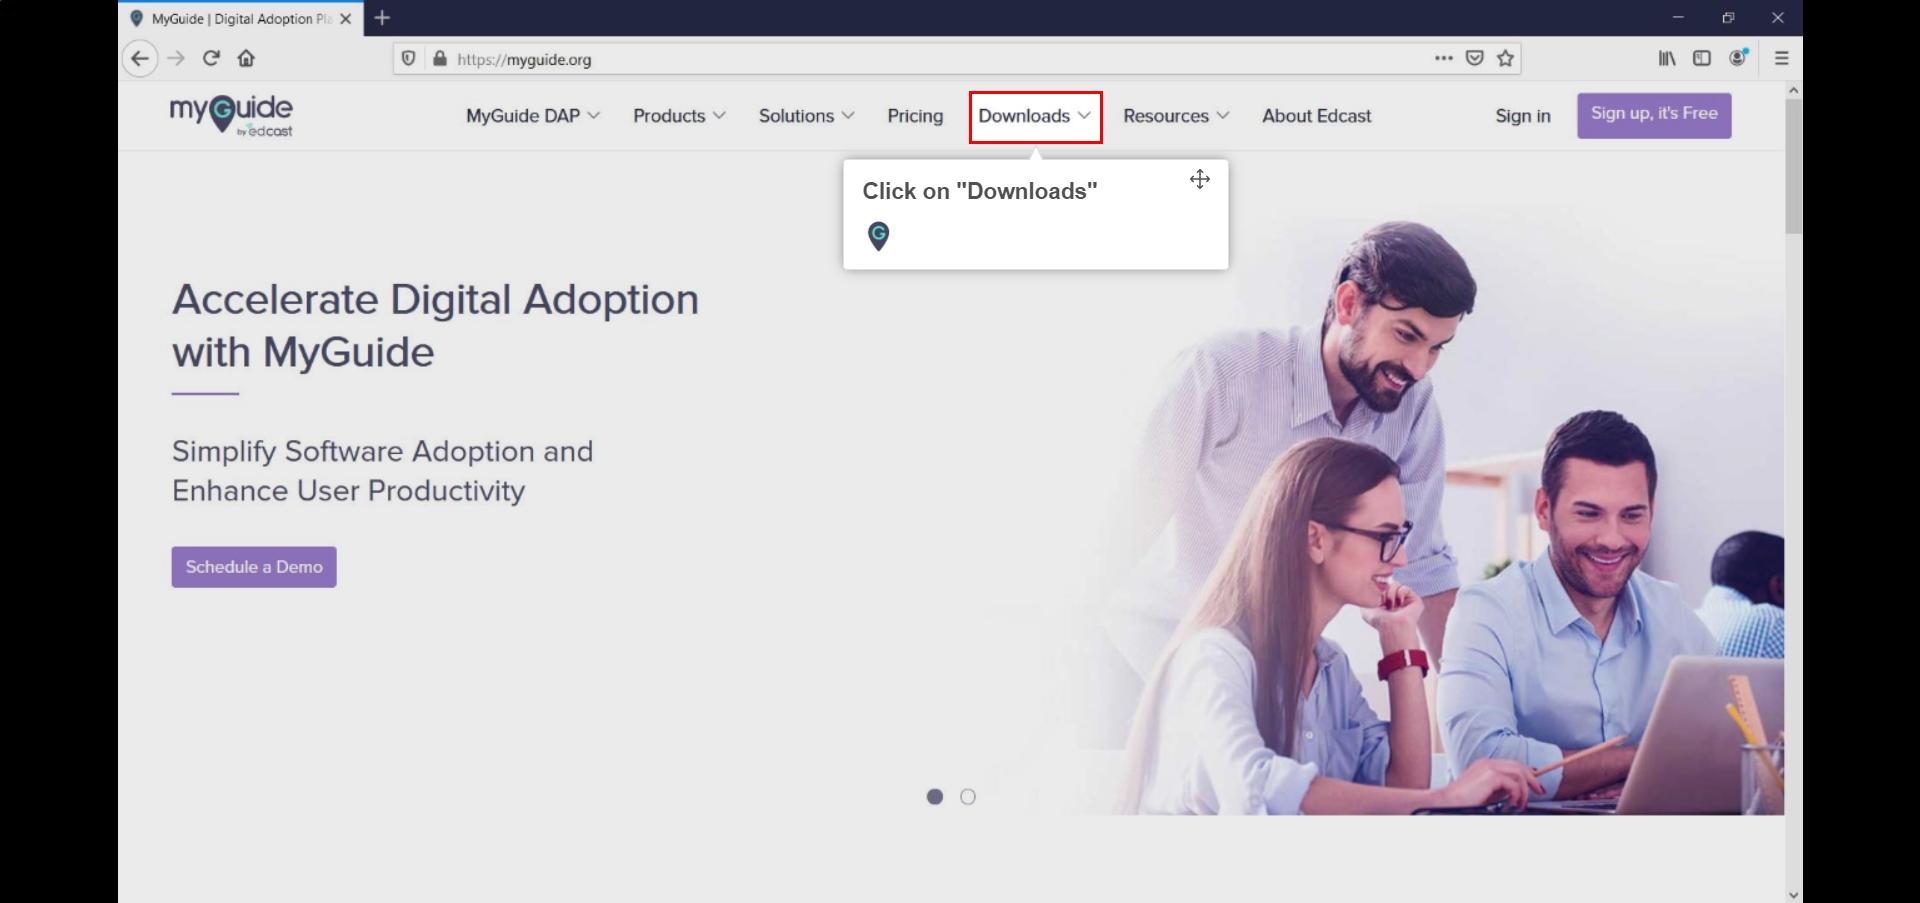Open the browser home page icon

click(x=246, y=59)
